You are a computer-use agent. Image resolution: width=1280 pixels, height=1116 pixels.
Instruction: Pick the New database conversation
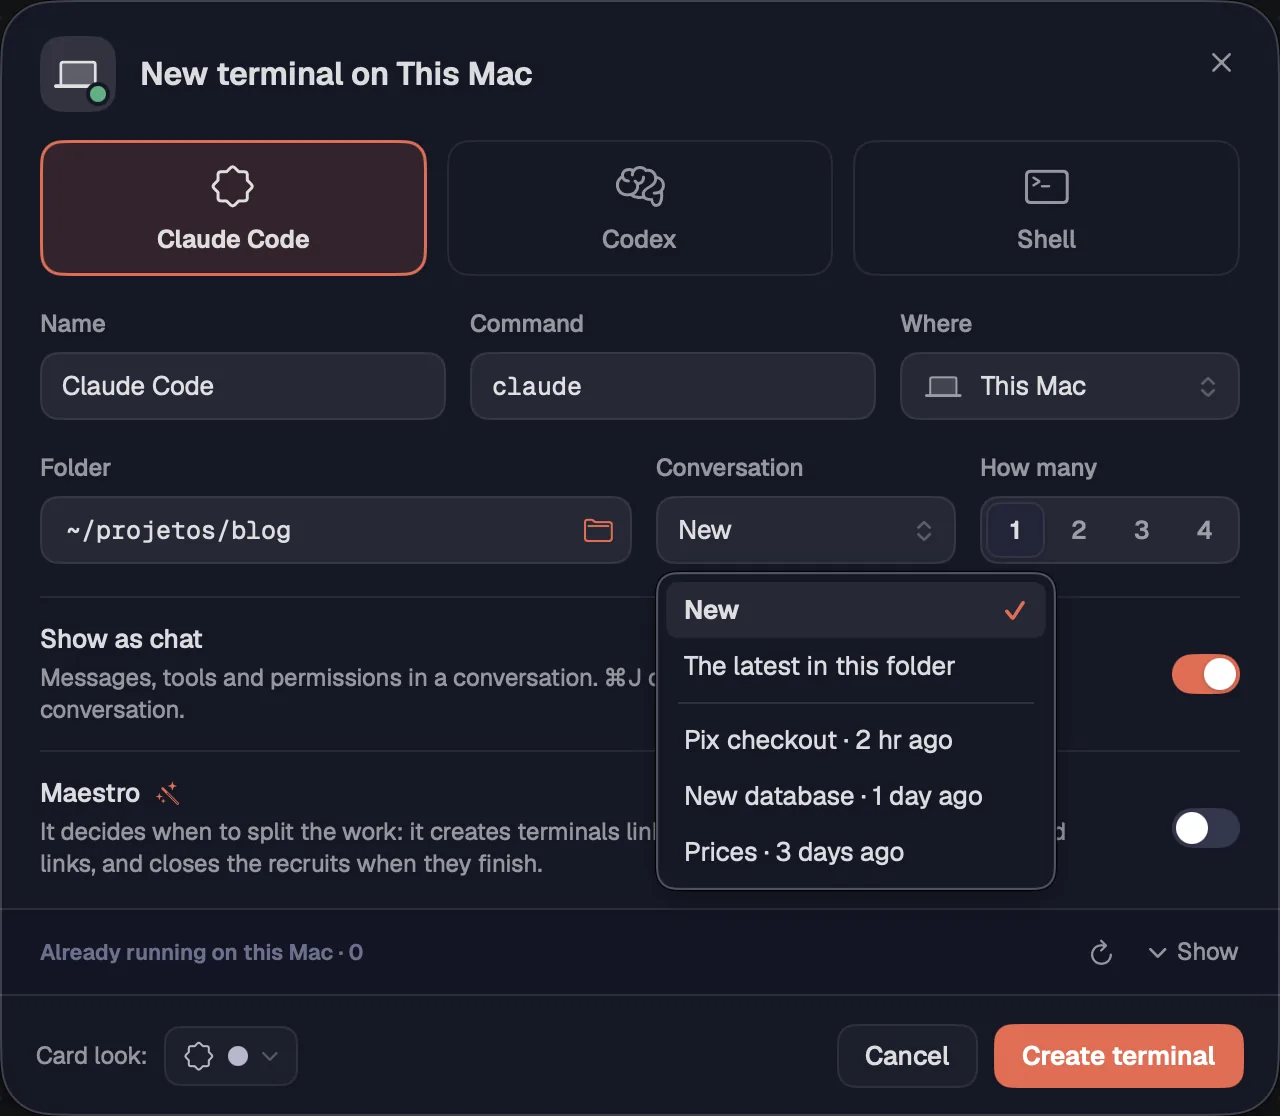point(856,796)
